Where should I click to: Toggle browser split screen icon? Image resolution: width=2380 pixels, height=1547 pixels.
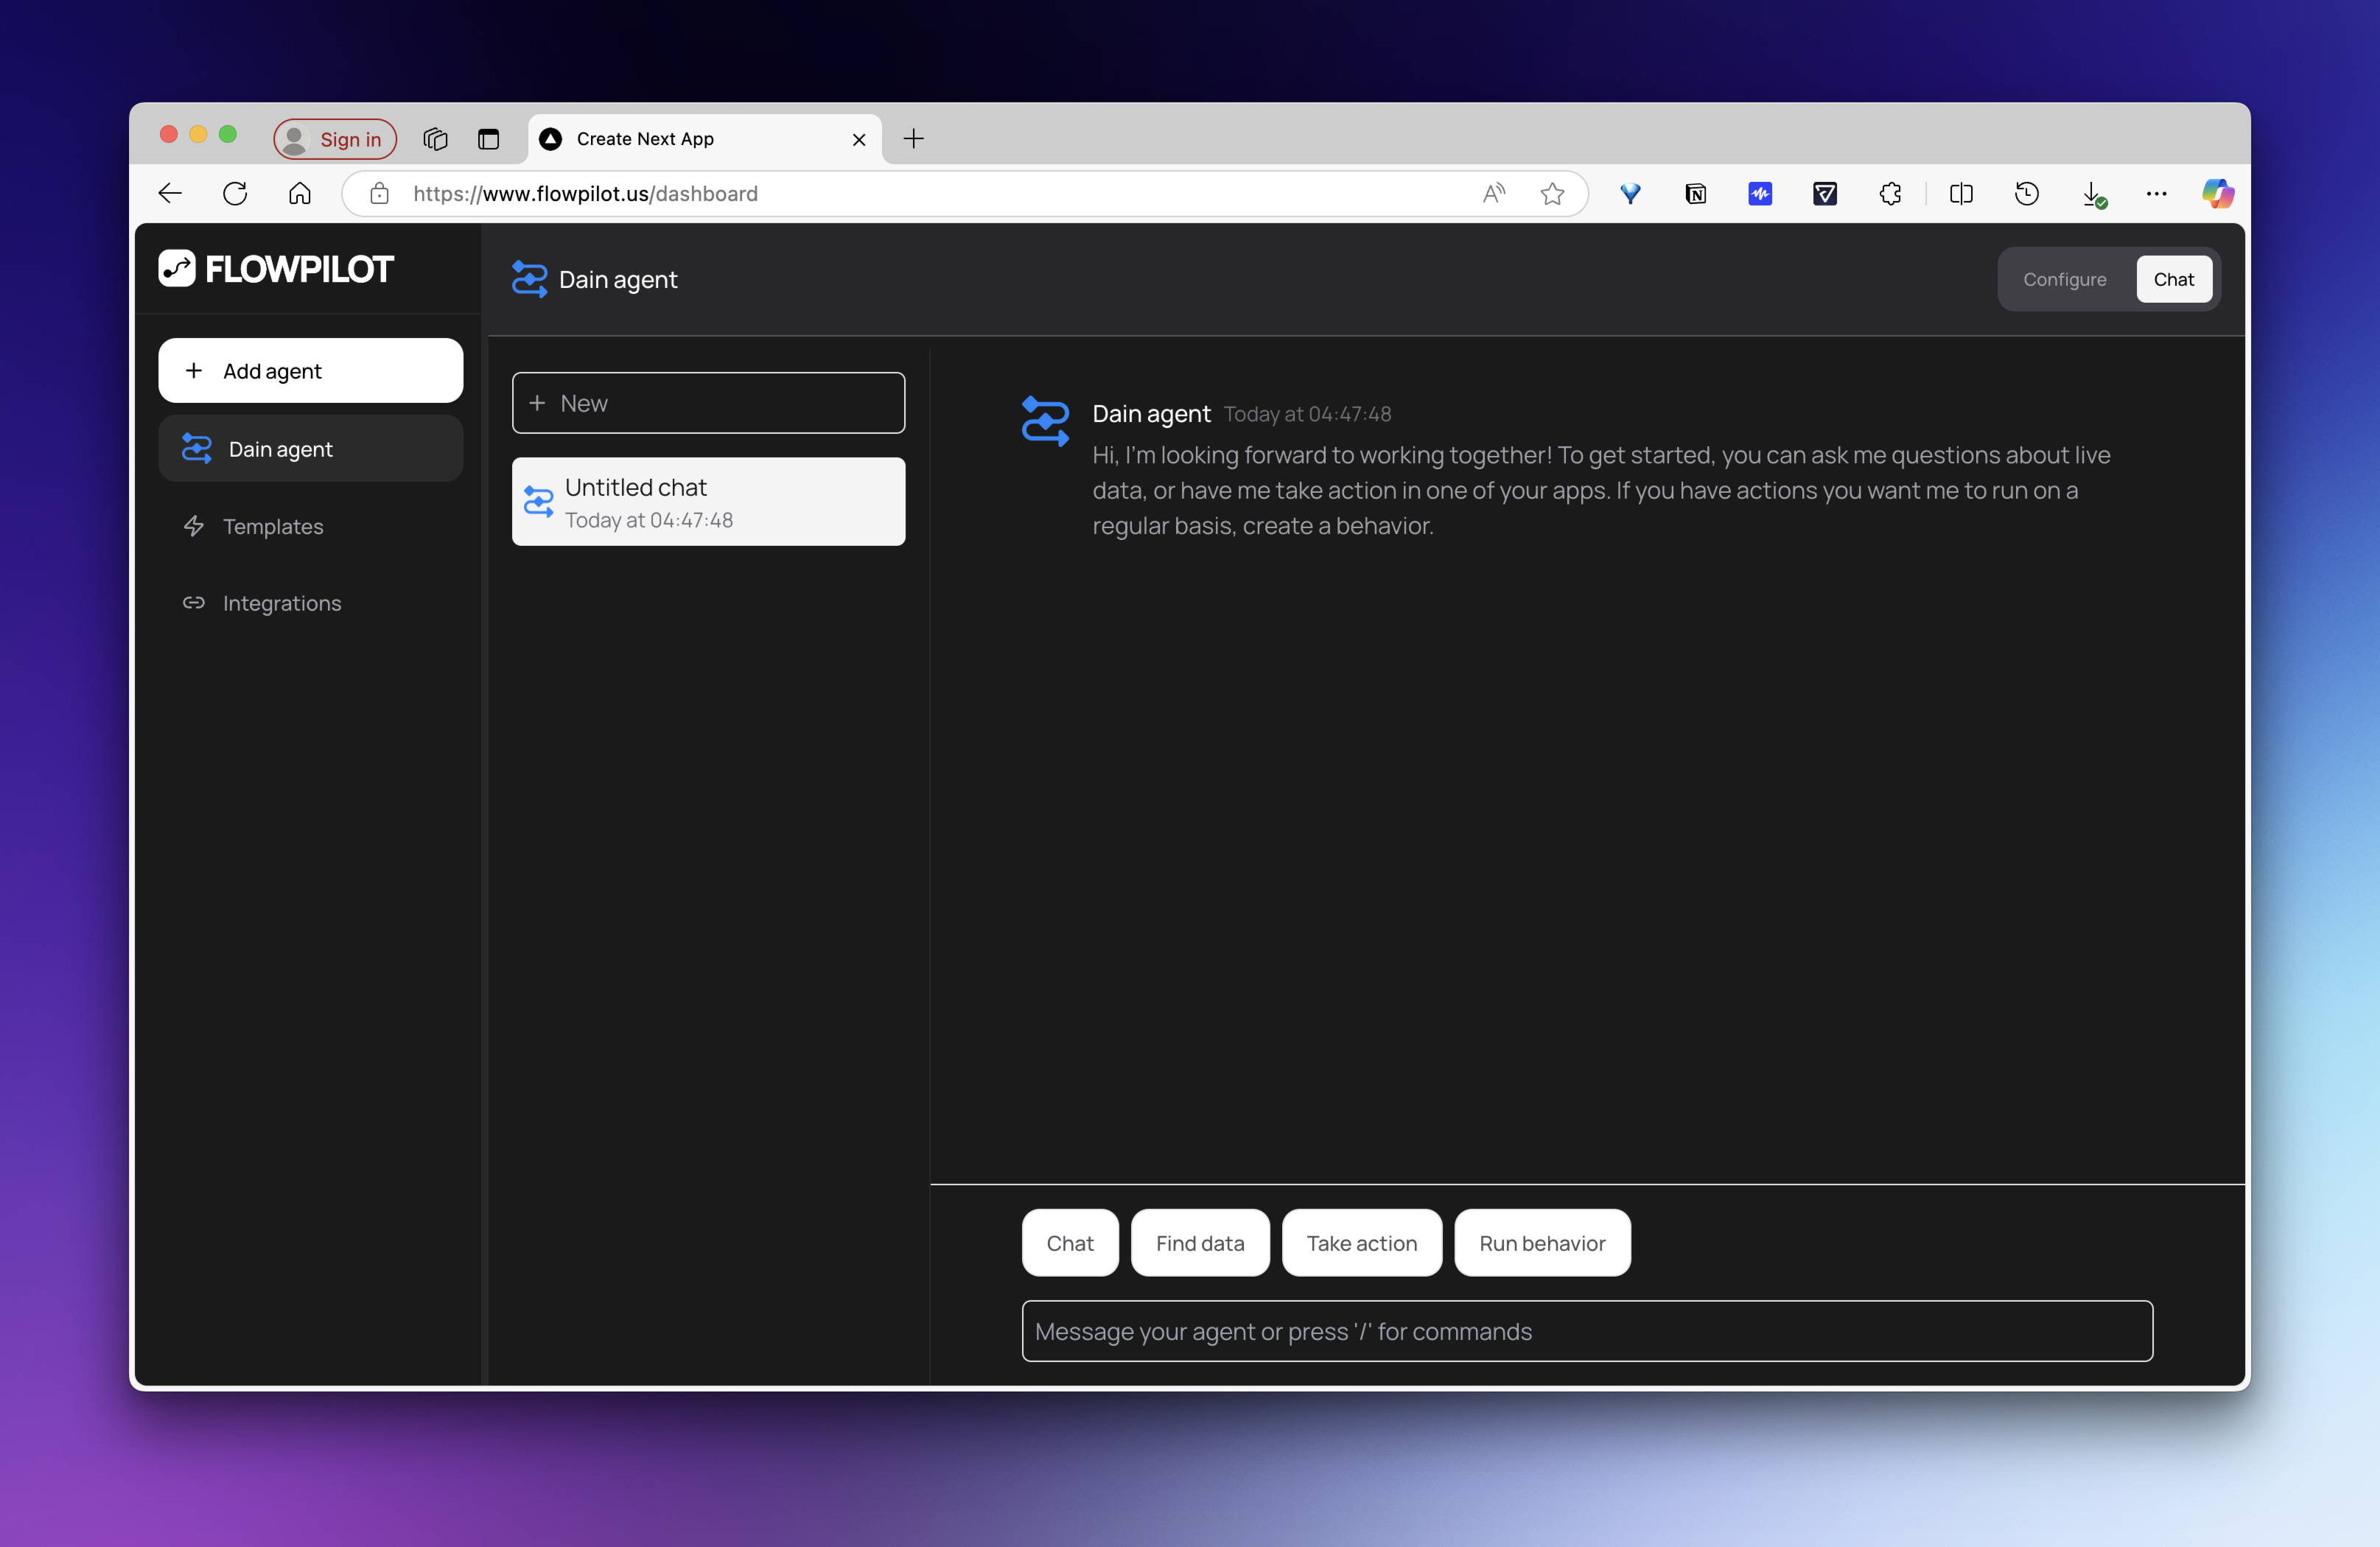point(1961,193)
